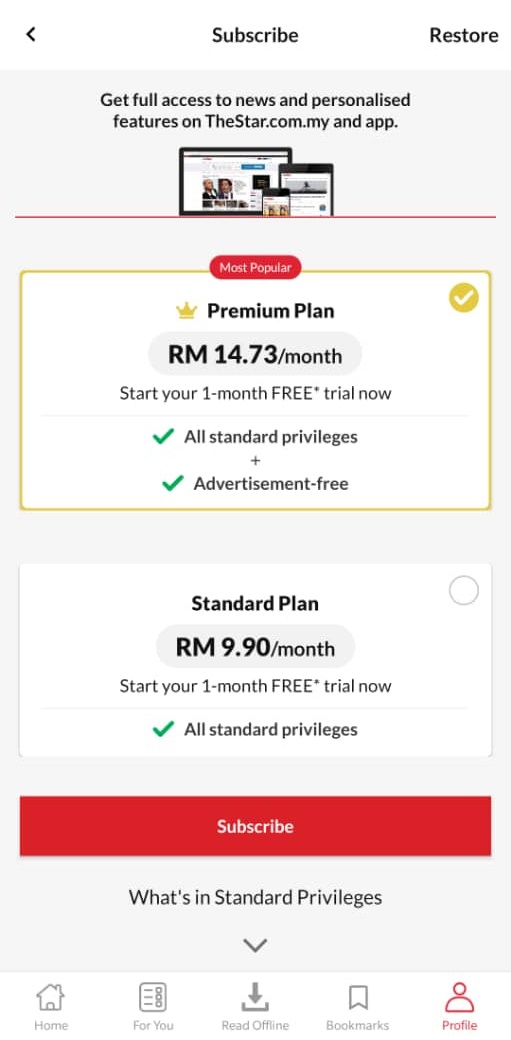Screen dimensions: 511x1040
Task: Tap the RM 9.90/month price pill
Action: click(255, 647)
